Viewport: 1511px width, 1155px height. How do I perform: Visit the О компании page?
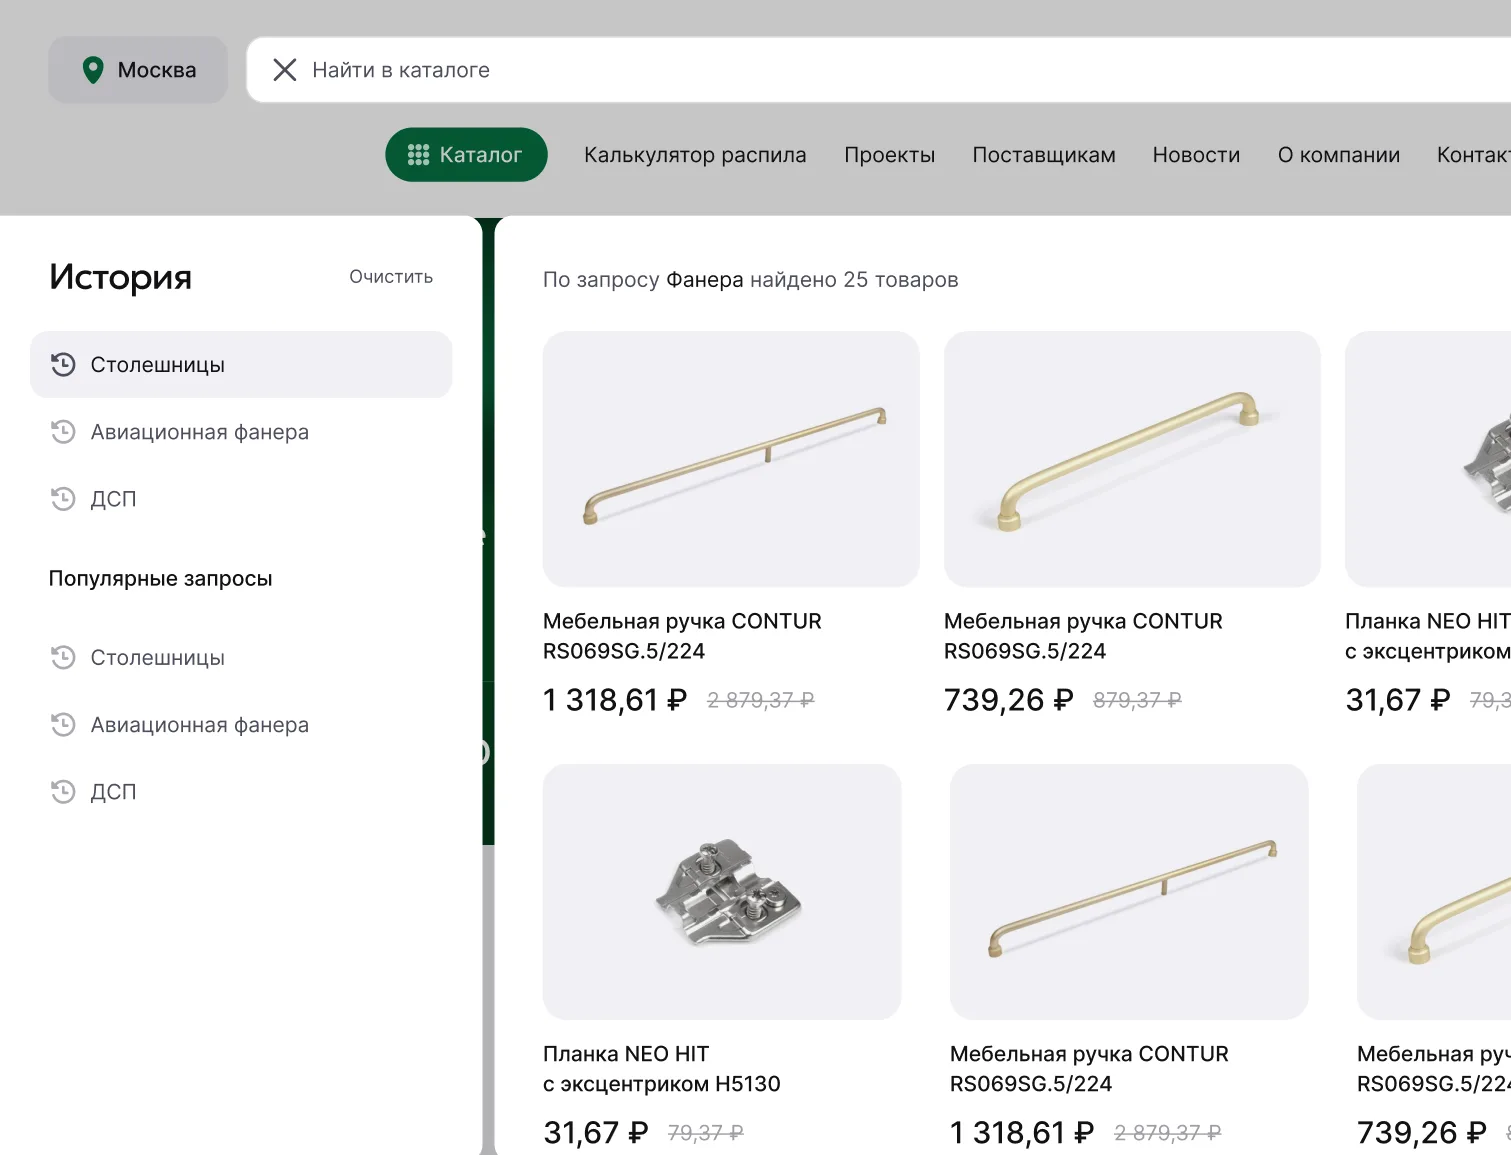point(1339,155)
